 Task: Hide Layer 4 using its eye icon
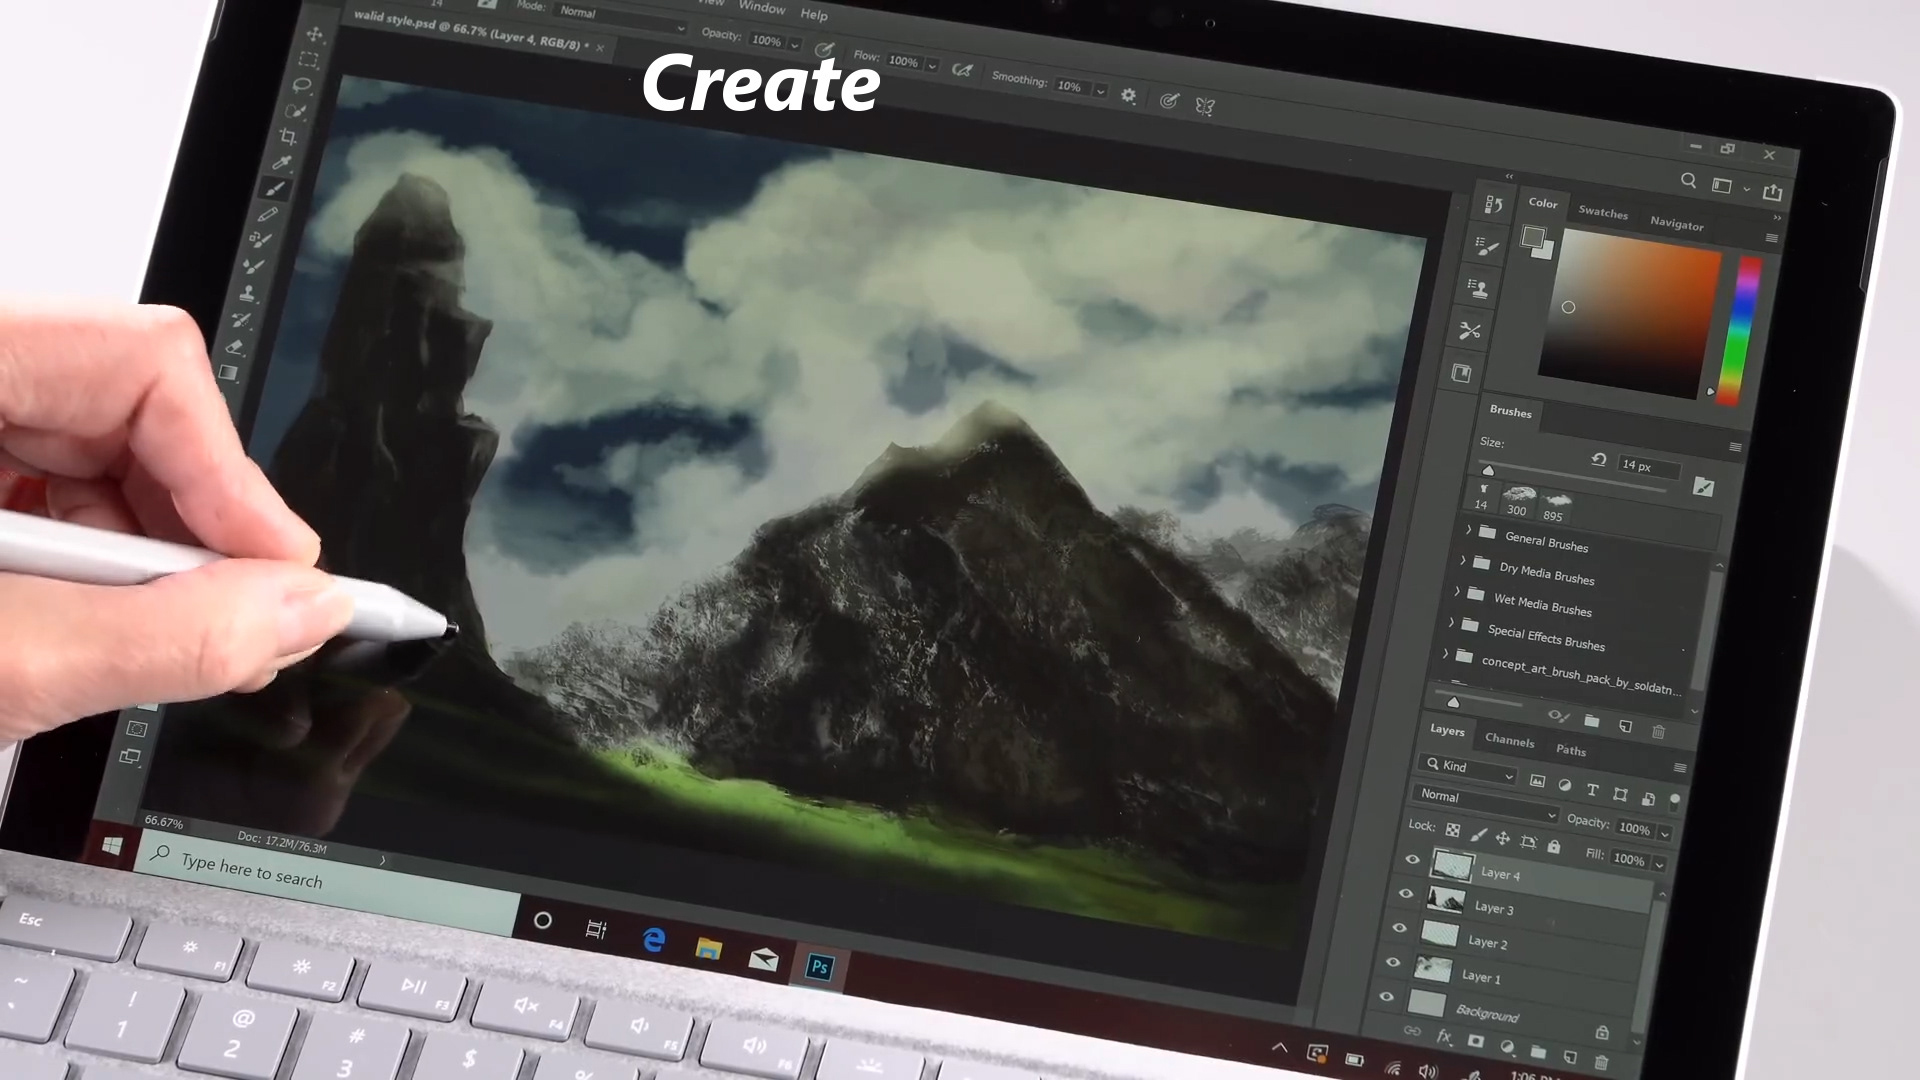1412,859
